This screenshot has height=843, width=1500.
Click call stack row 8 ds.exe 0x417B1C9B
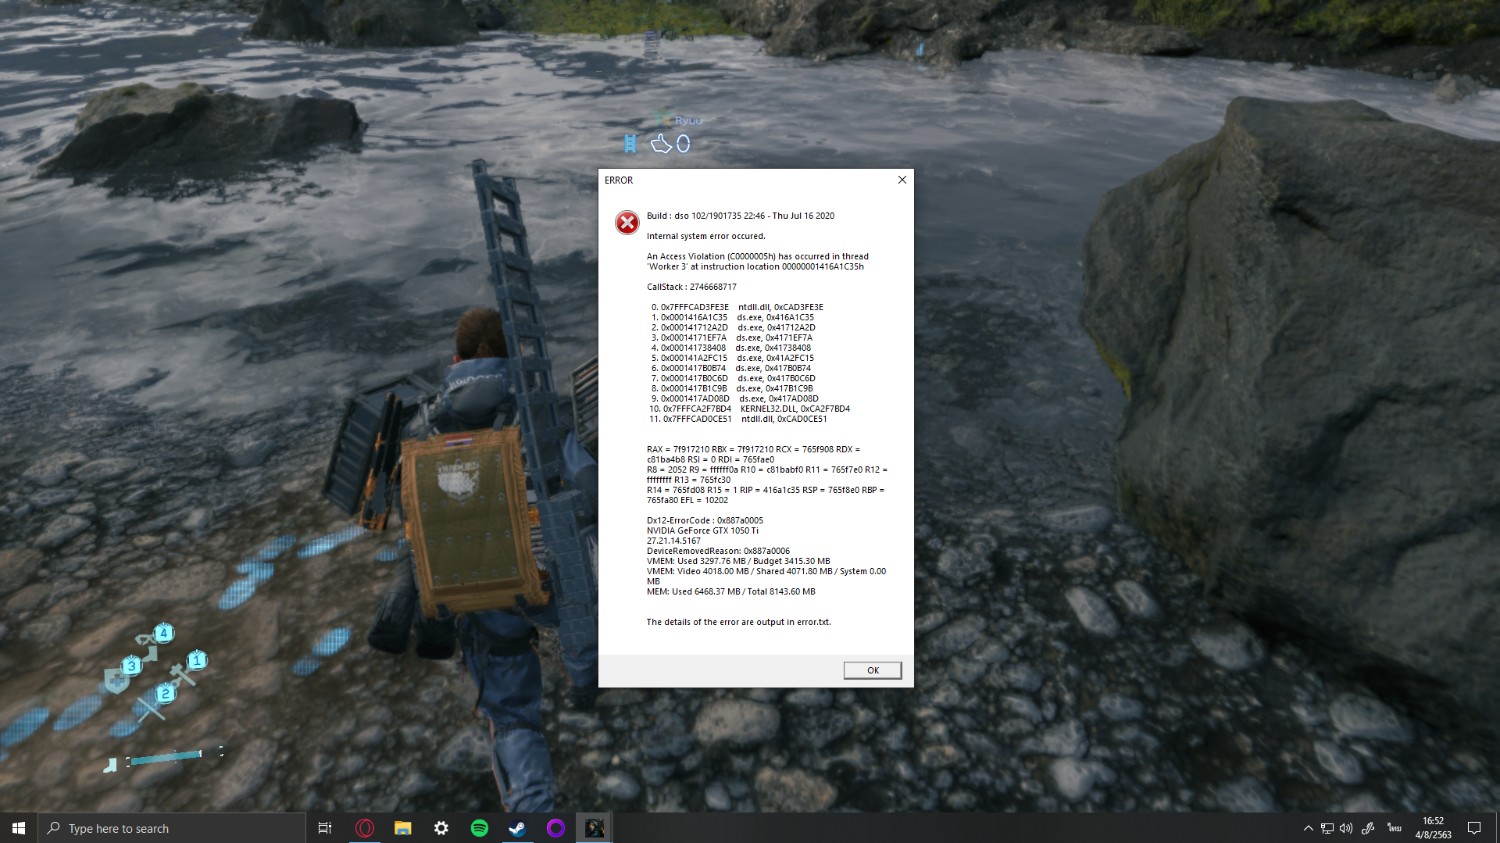pos(732,388)
